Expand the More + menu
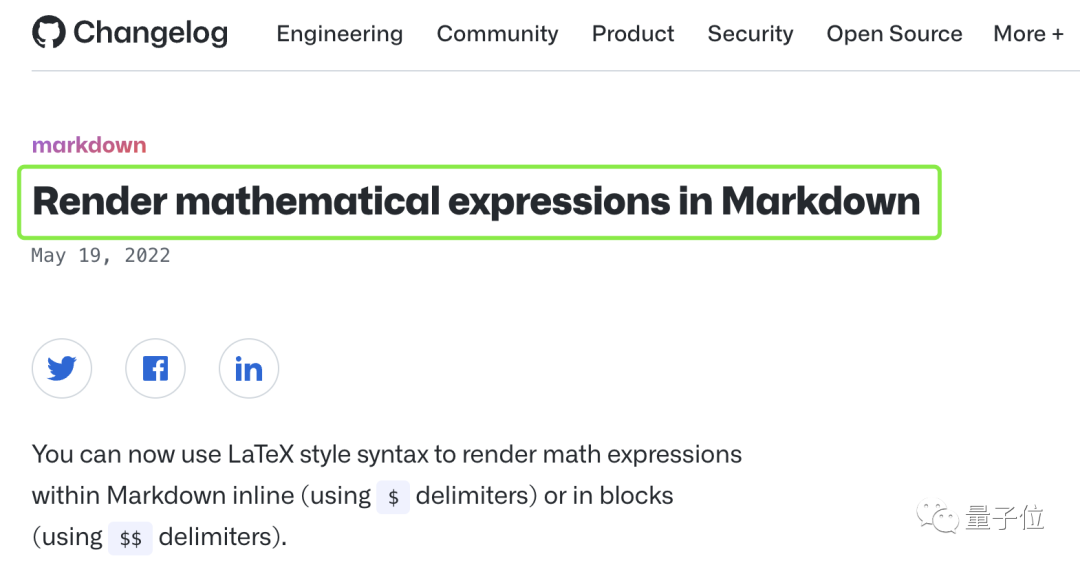The width and height of the screenshot is (1080, 565). tap(1028, 34)
